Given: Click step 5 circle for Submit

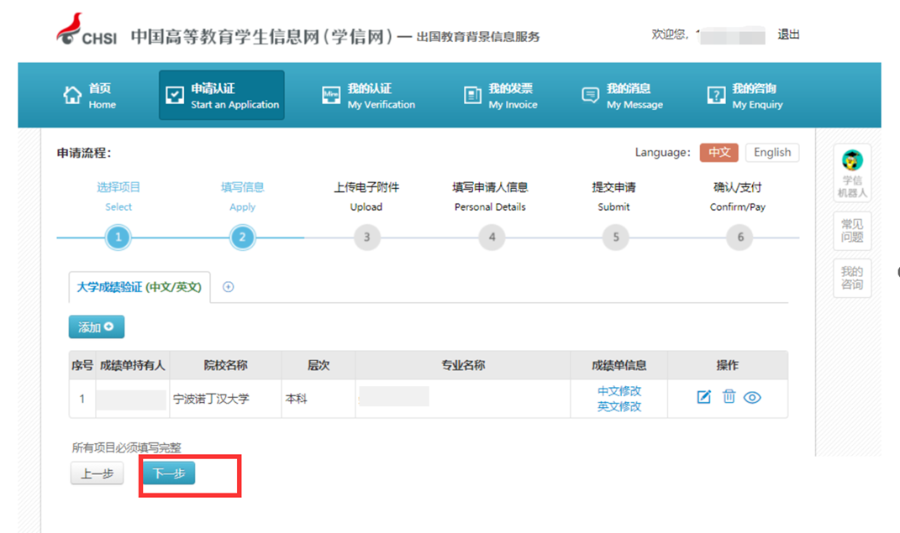Looking at the screenshot, I should (x=615, y=237).
